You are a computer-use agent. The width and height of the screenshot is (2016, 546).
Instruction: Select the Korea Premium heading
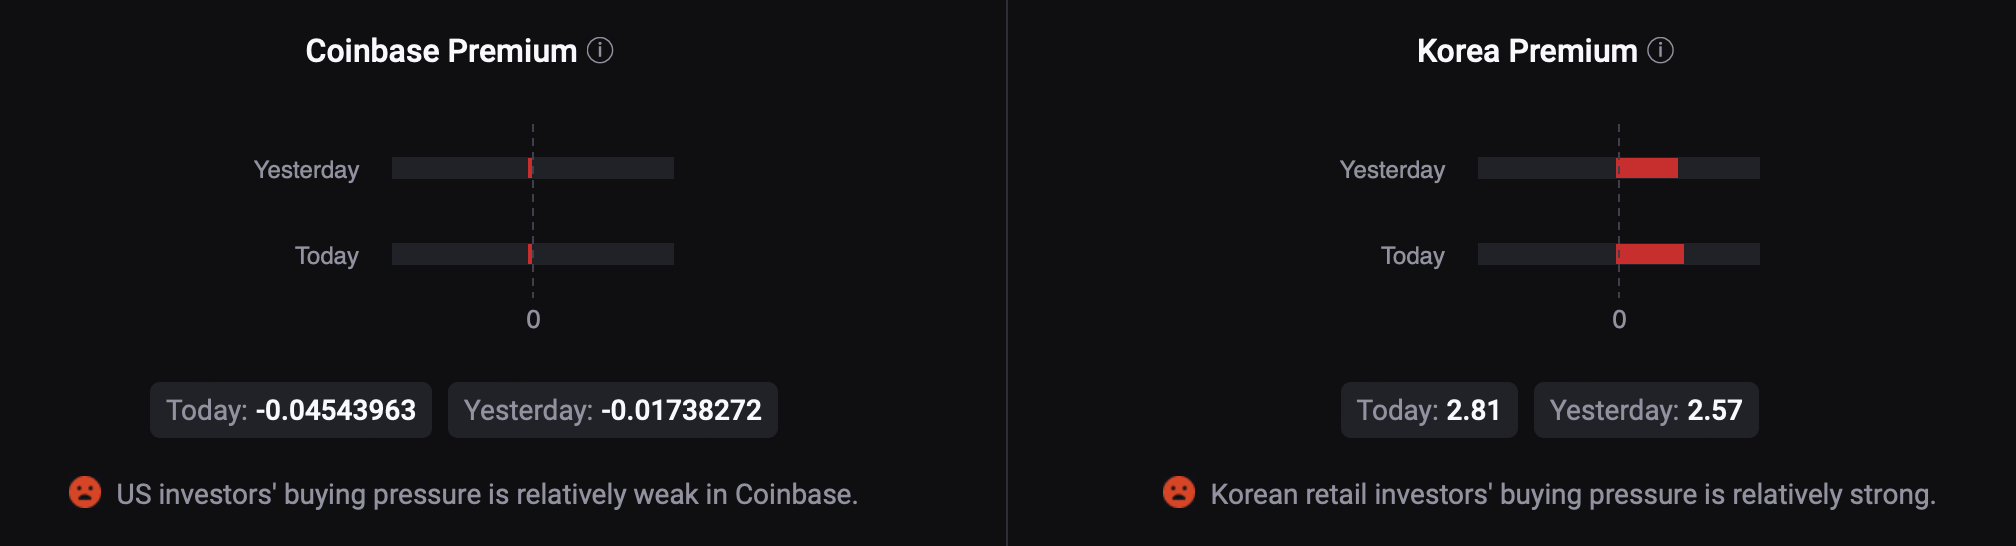tap(1526, 51)
